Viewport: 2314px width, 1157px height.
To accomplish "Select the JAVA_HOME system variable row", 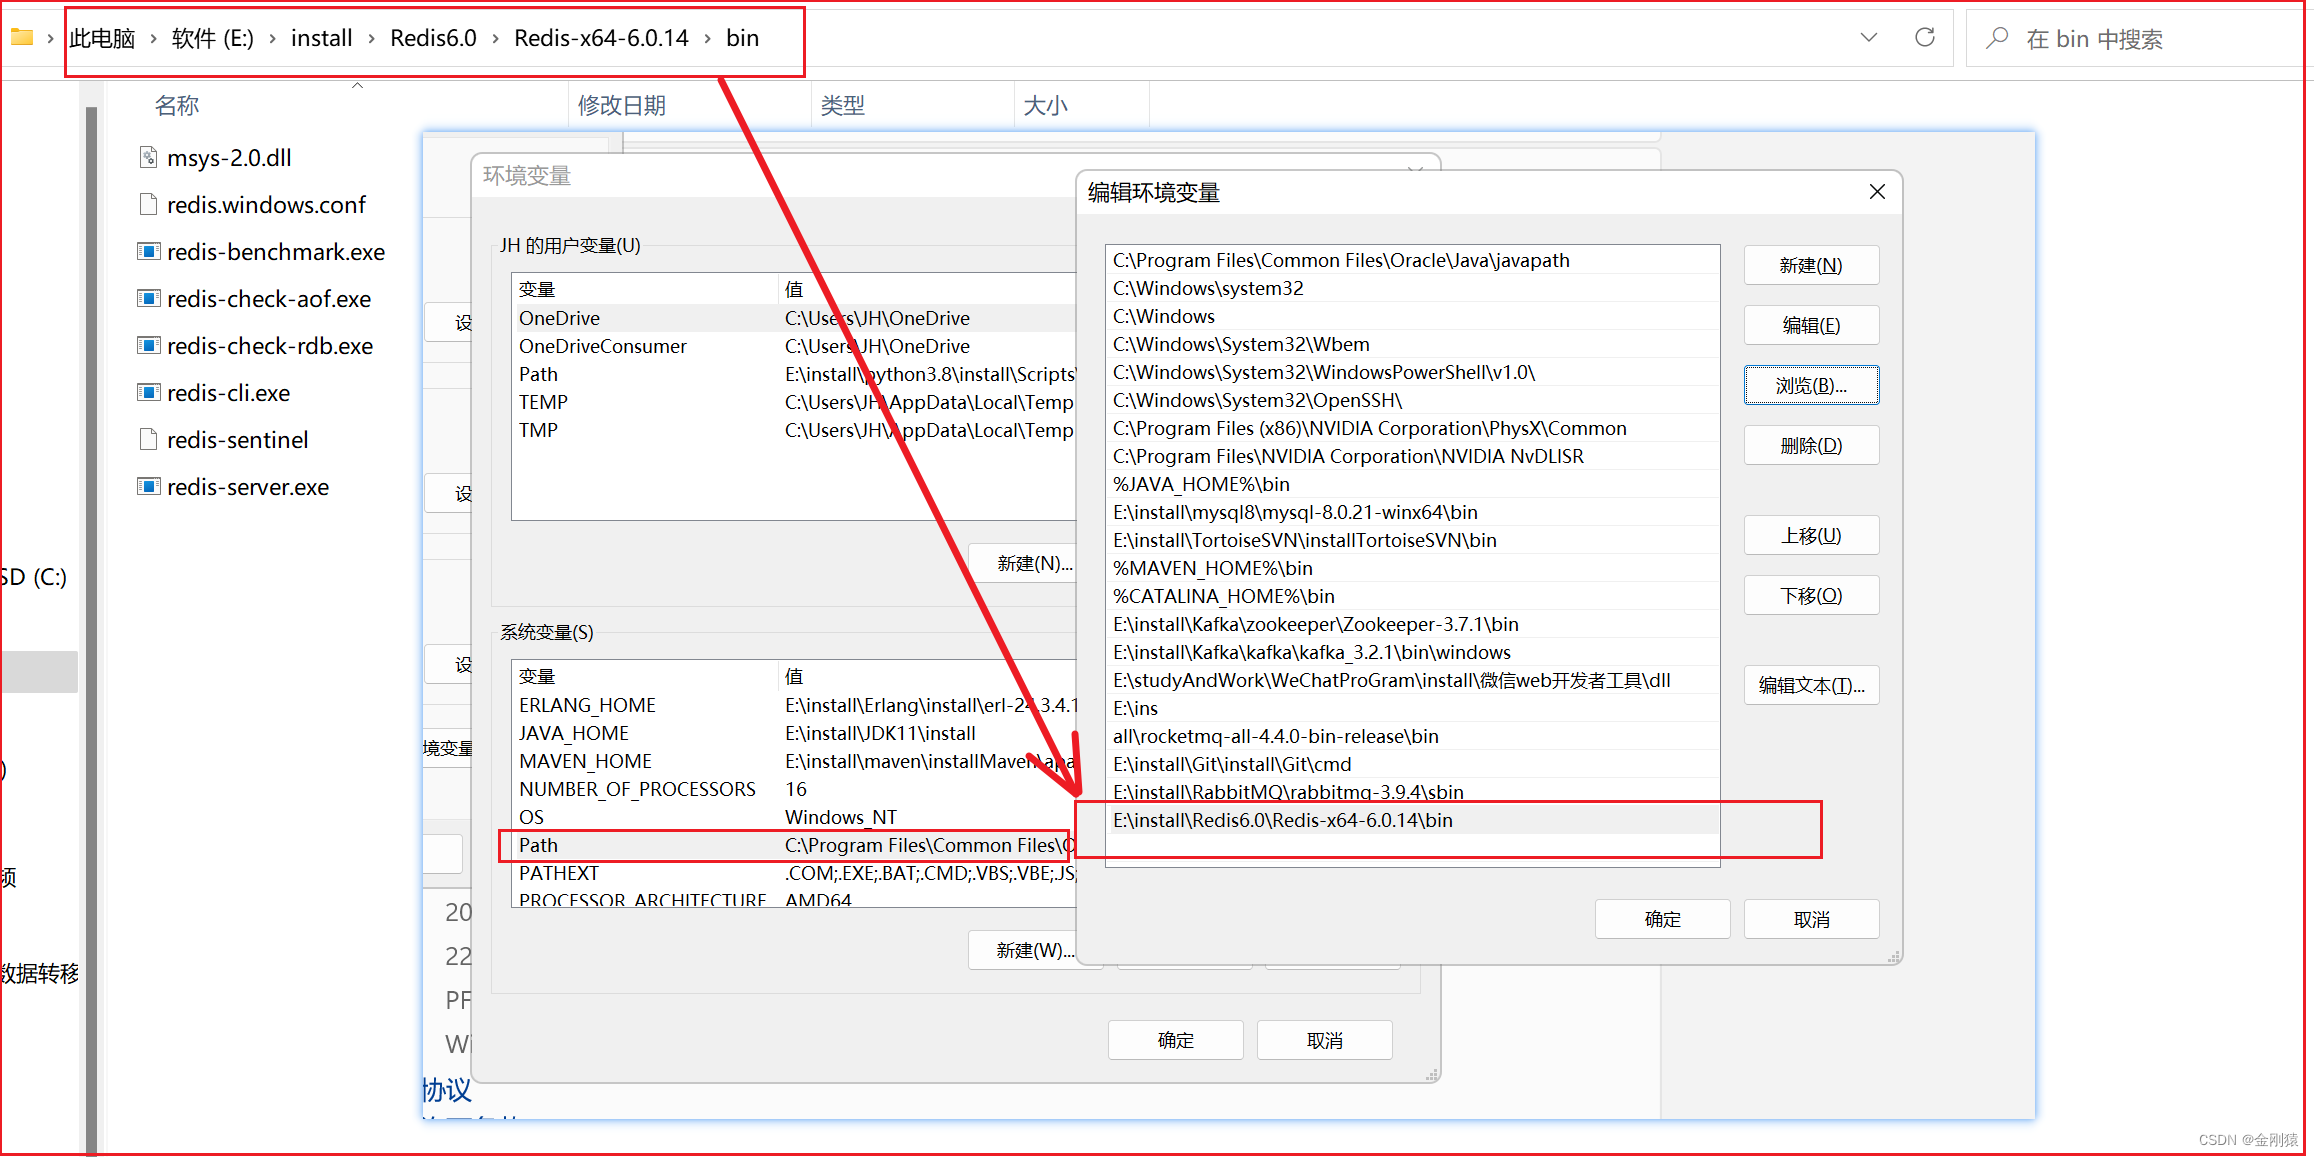I will [x=795, y=733].
